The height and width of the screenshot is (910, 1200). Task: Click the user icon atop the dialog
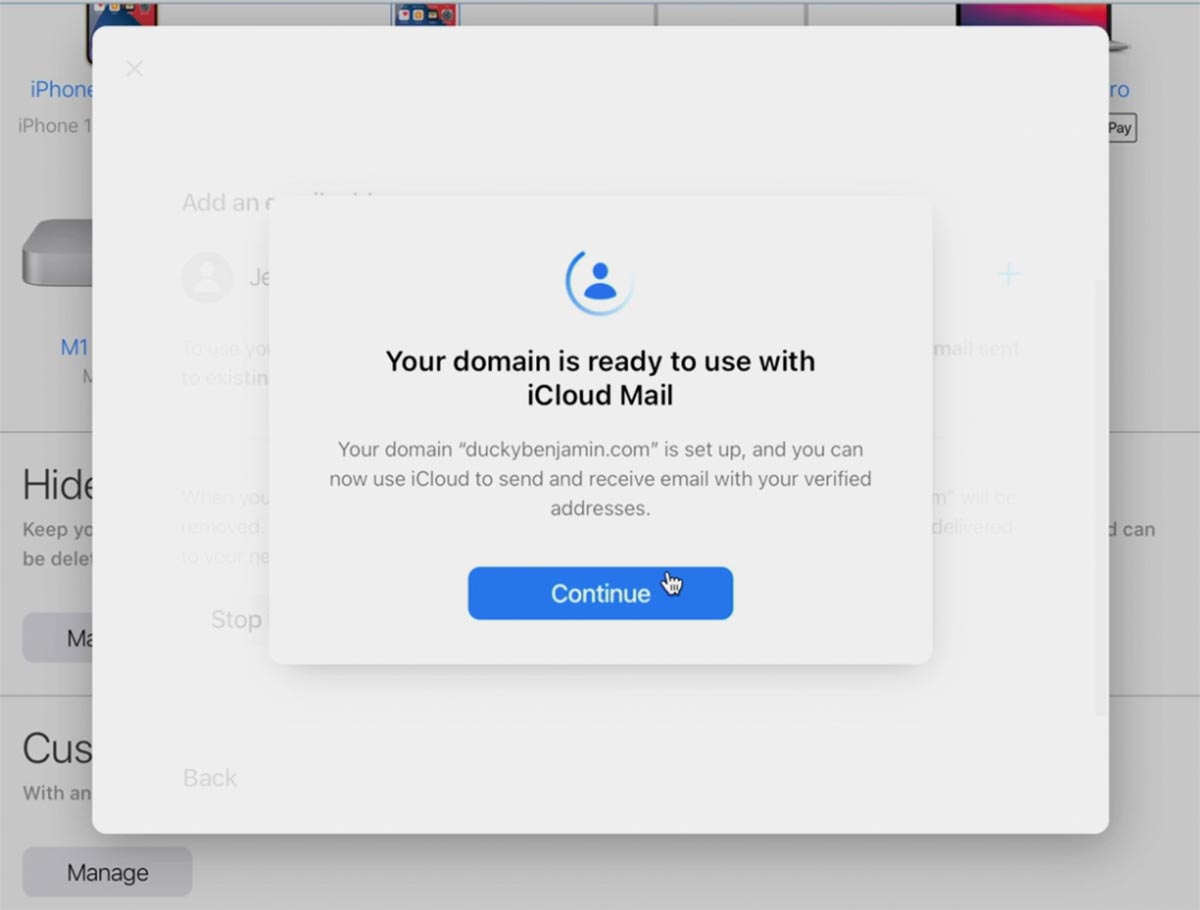pos(600,282)
